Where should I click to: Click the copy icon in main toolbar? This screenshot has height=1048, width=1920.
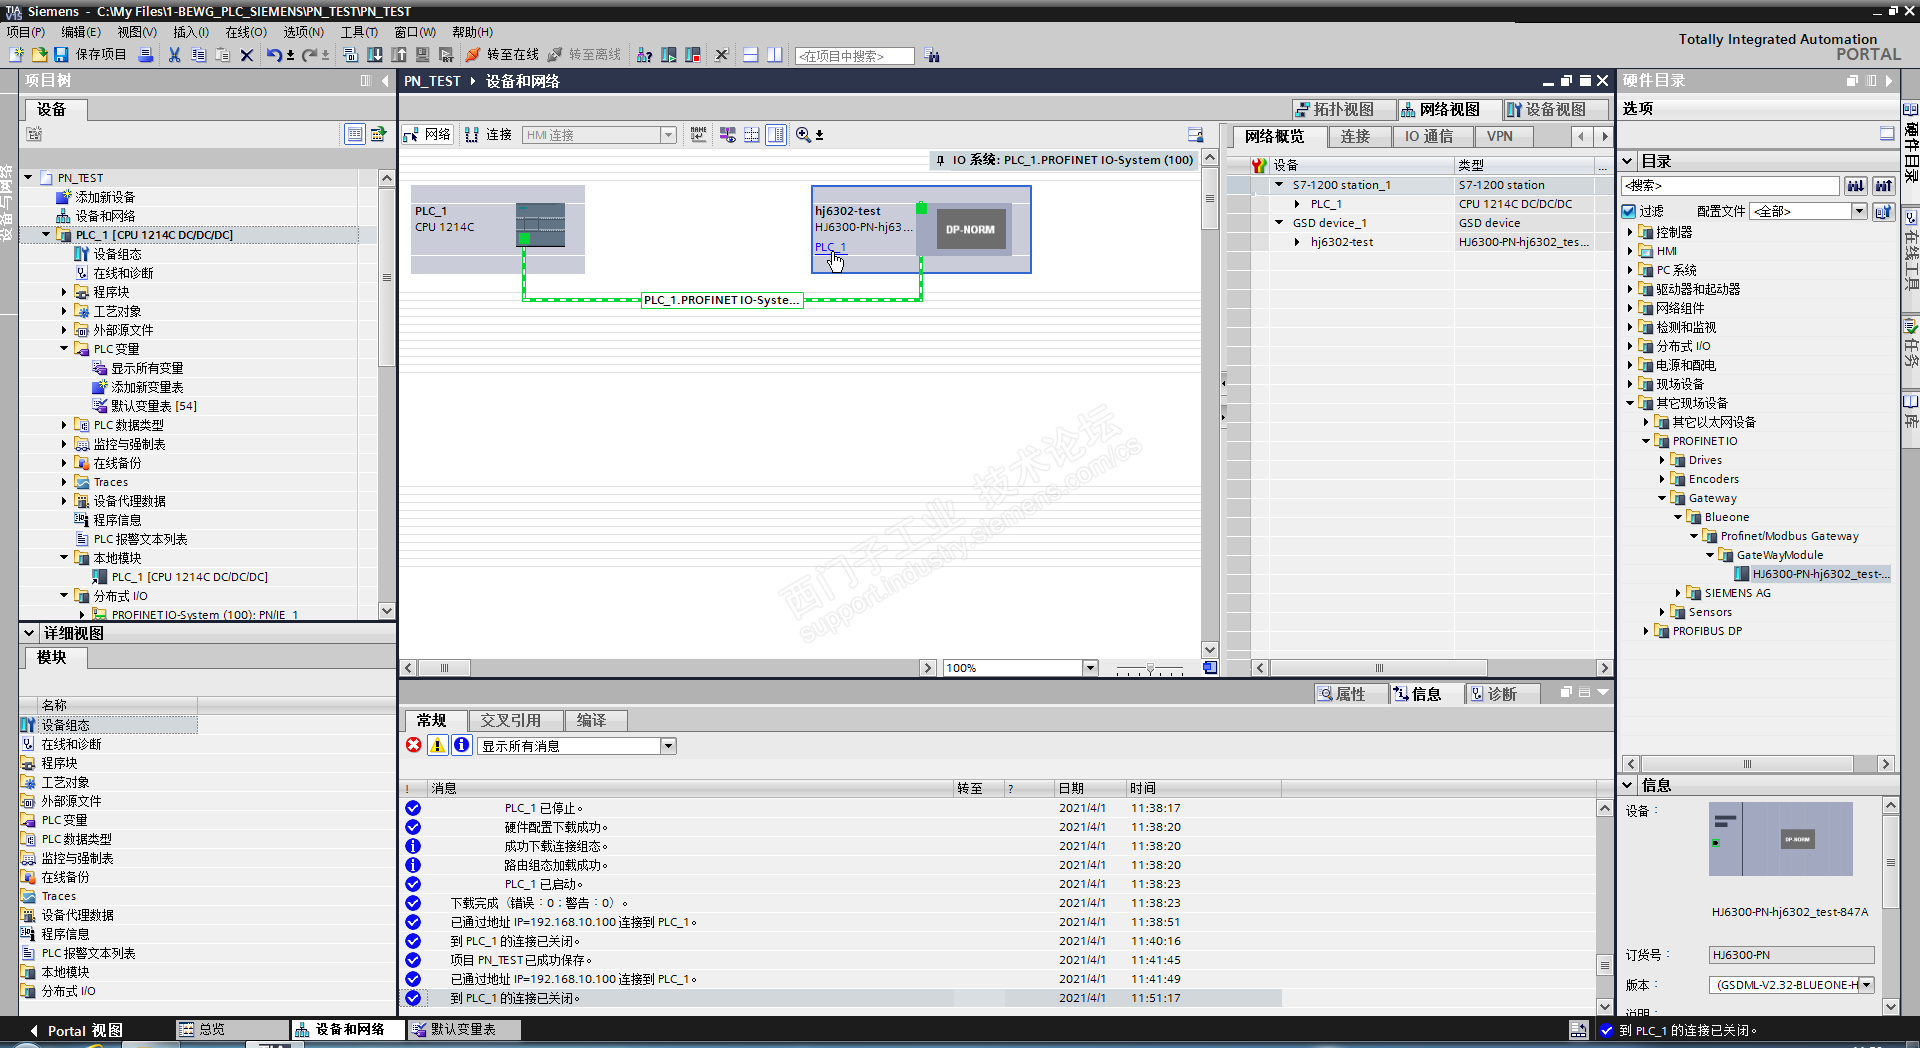(198, 55)
